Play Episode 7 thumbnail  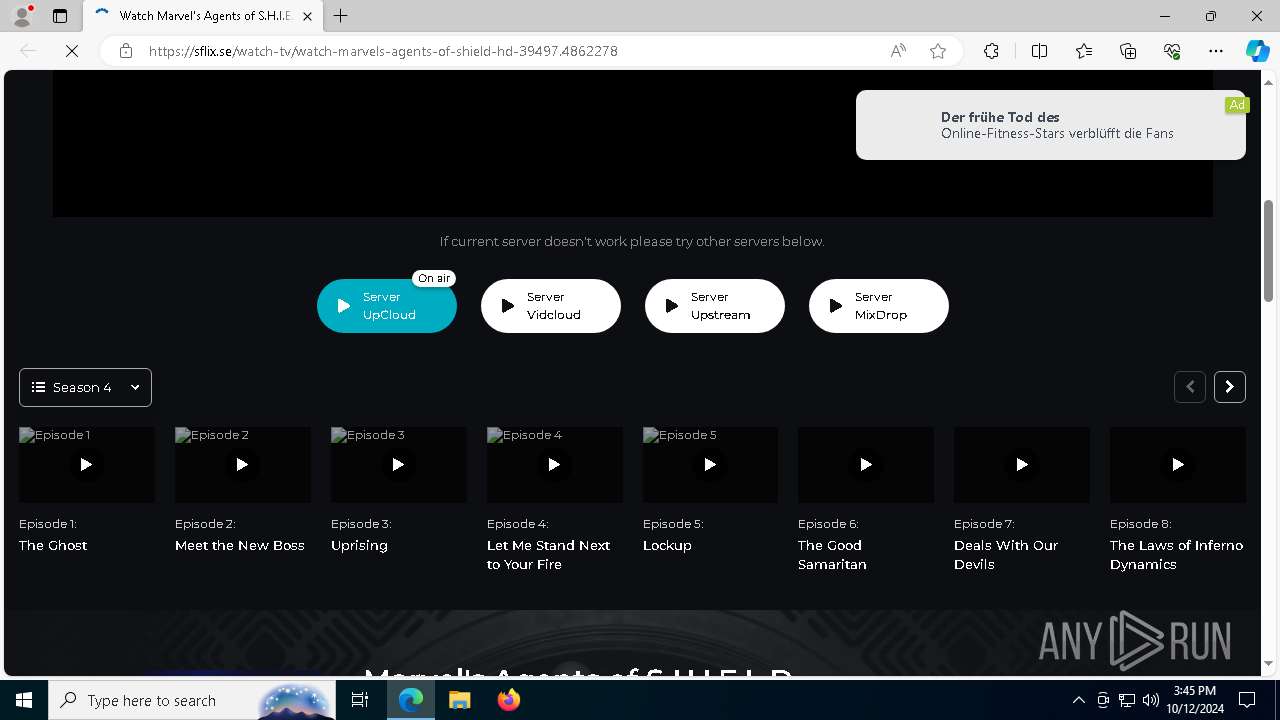coord(1022,465)
